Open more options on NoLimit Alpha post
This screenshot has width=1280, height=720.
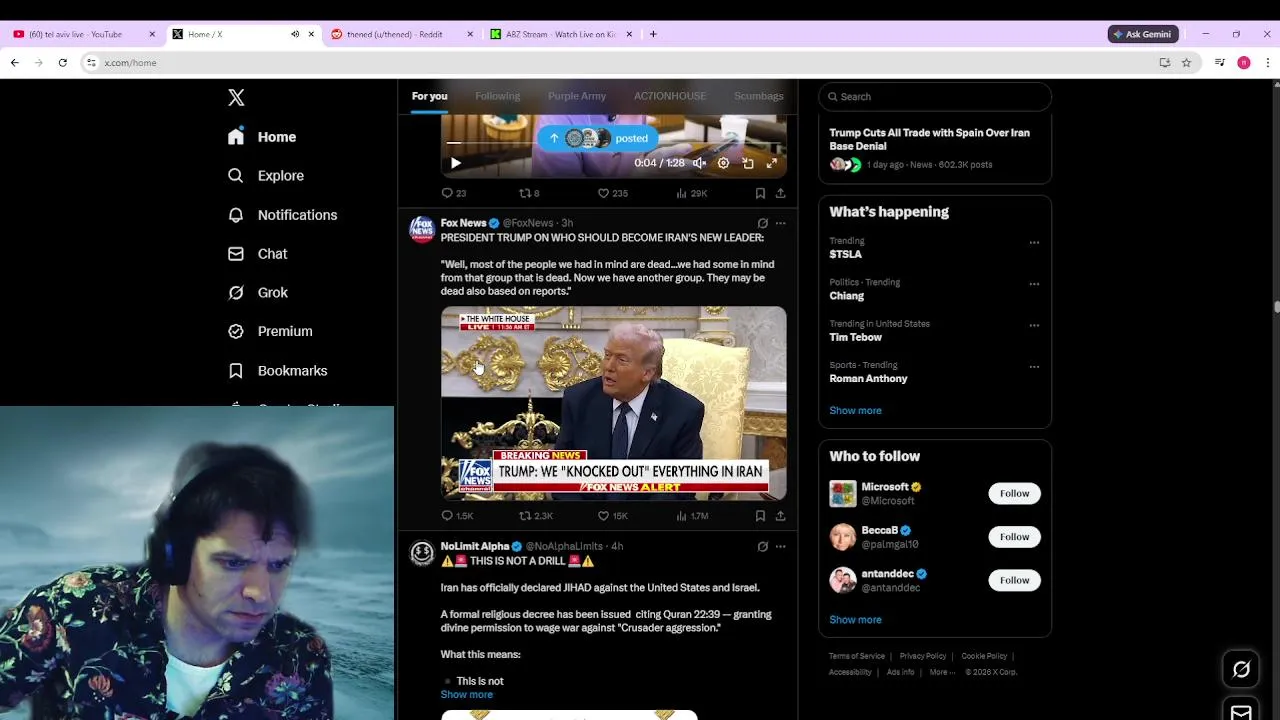pyautogui.click(x=780, y=546)
